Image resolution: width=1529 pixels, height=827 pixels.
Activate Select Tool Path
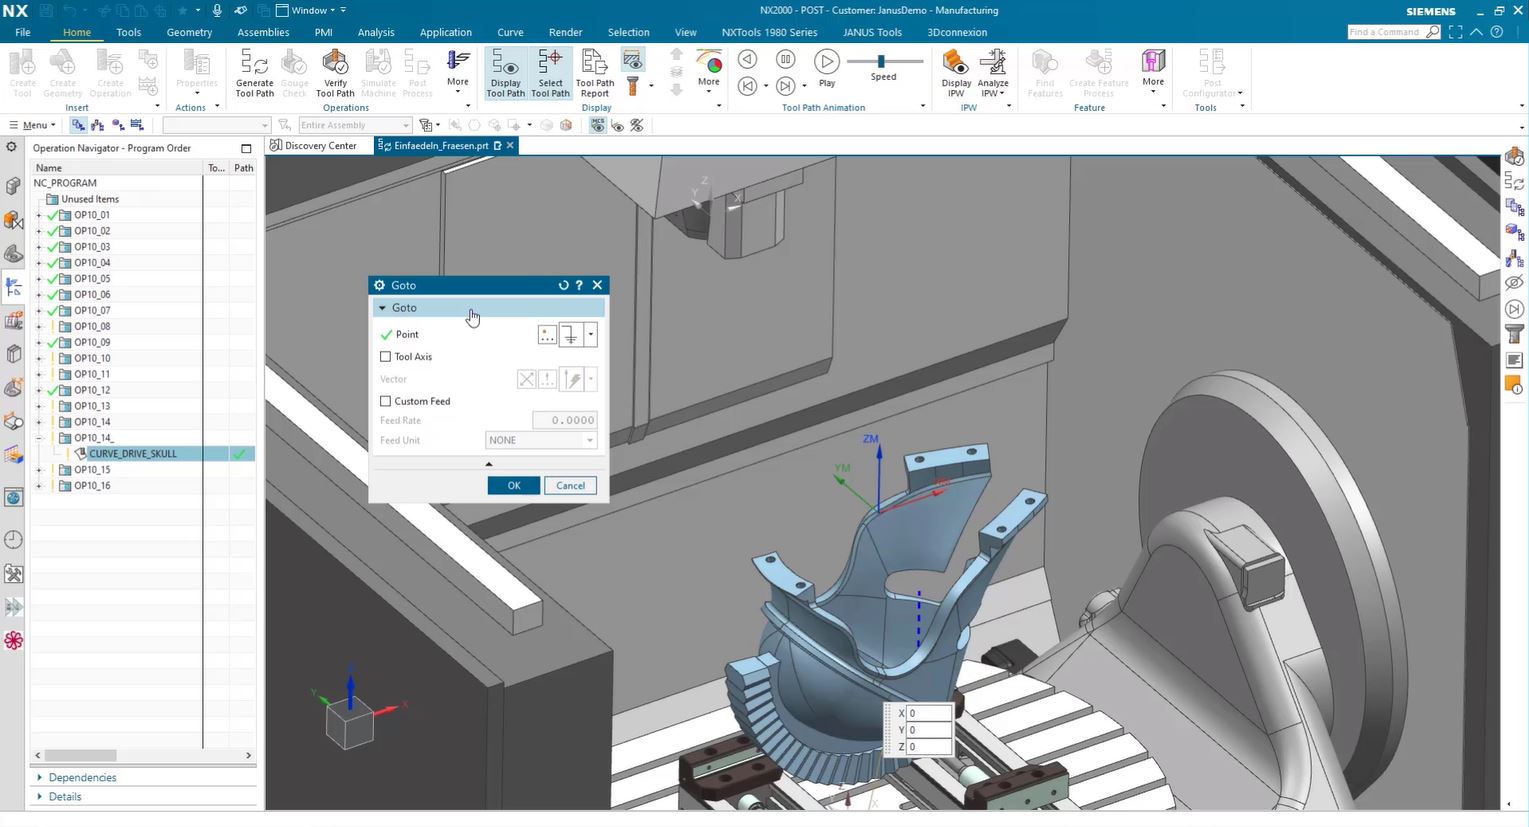550,74
